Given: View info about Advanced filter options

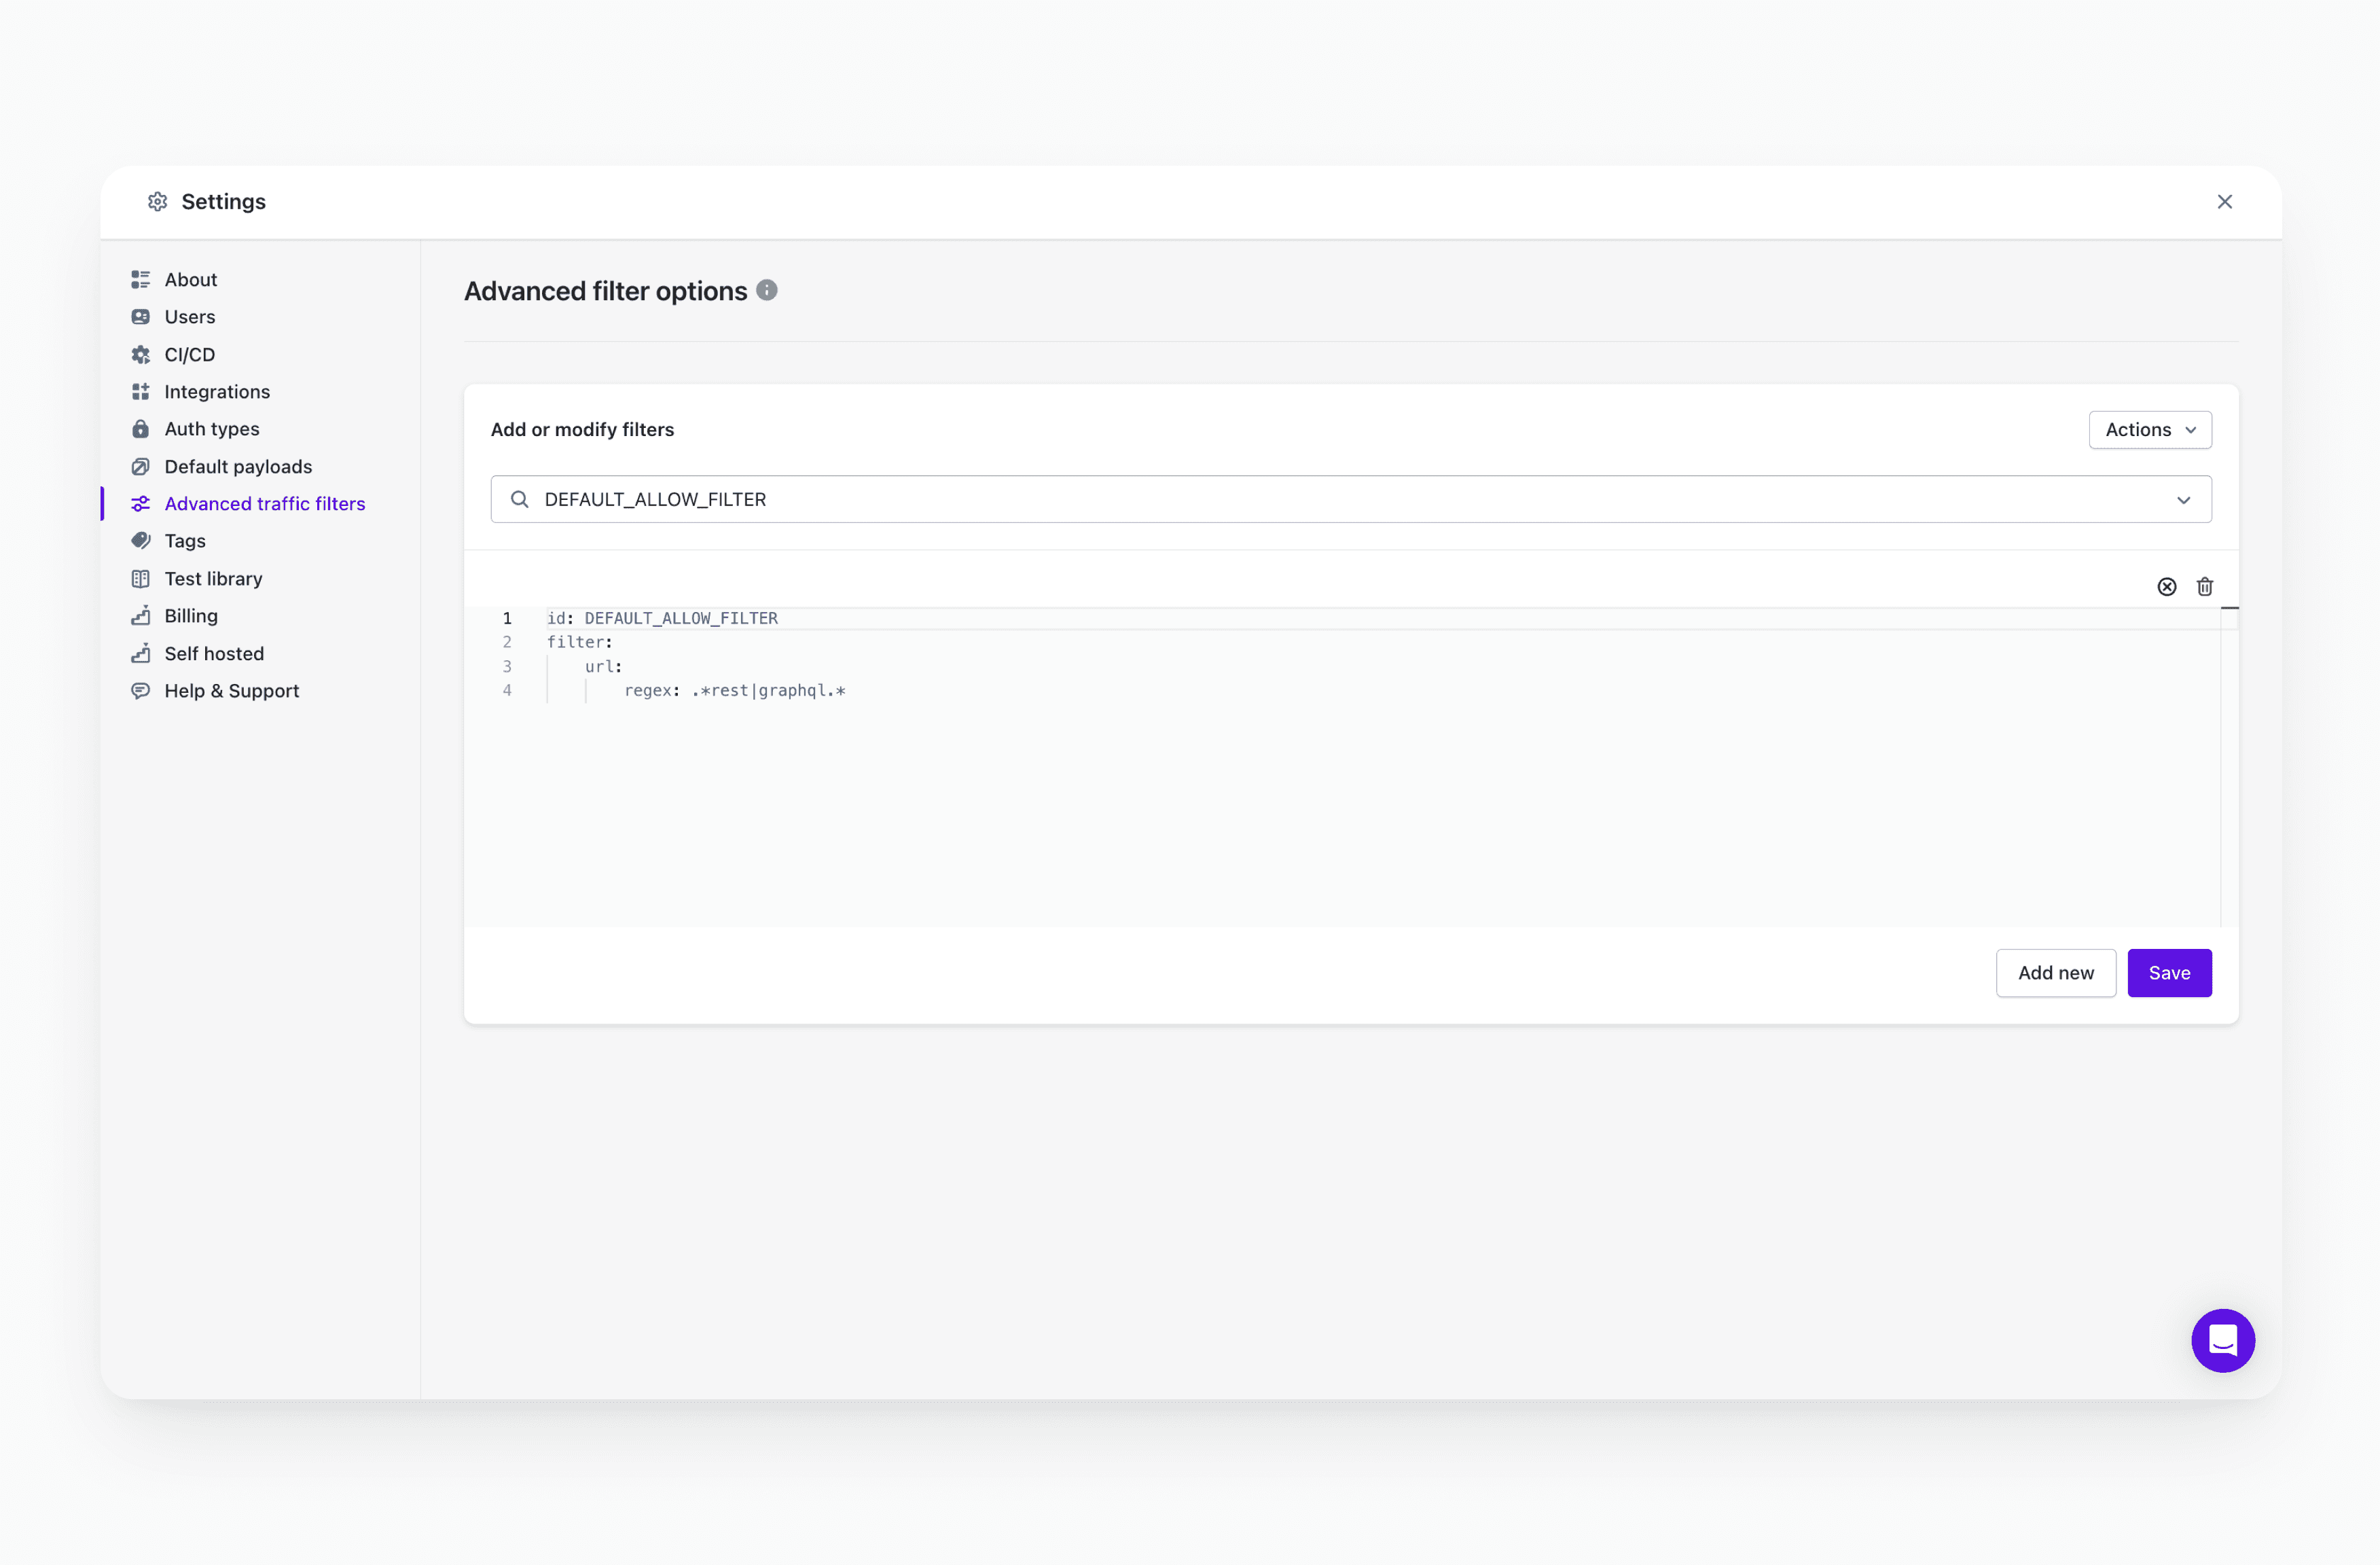Looking at the screenshot, I should click(766, 290).
